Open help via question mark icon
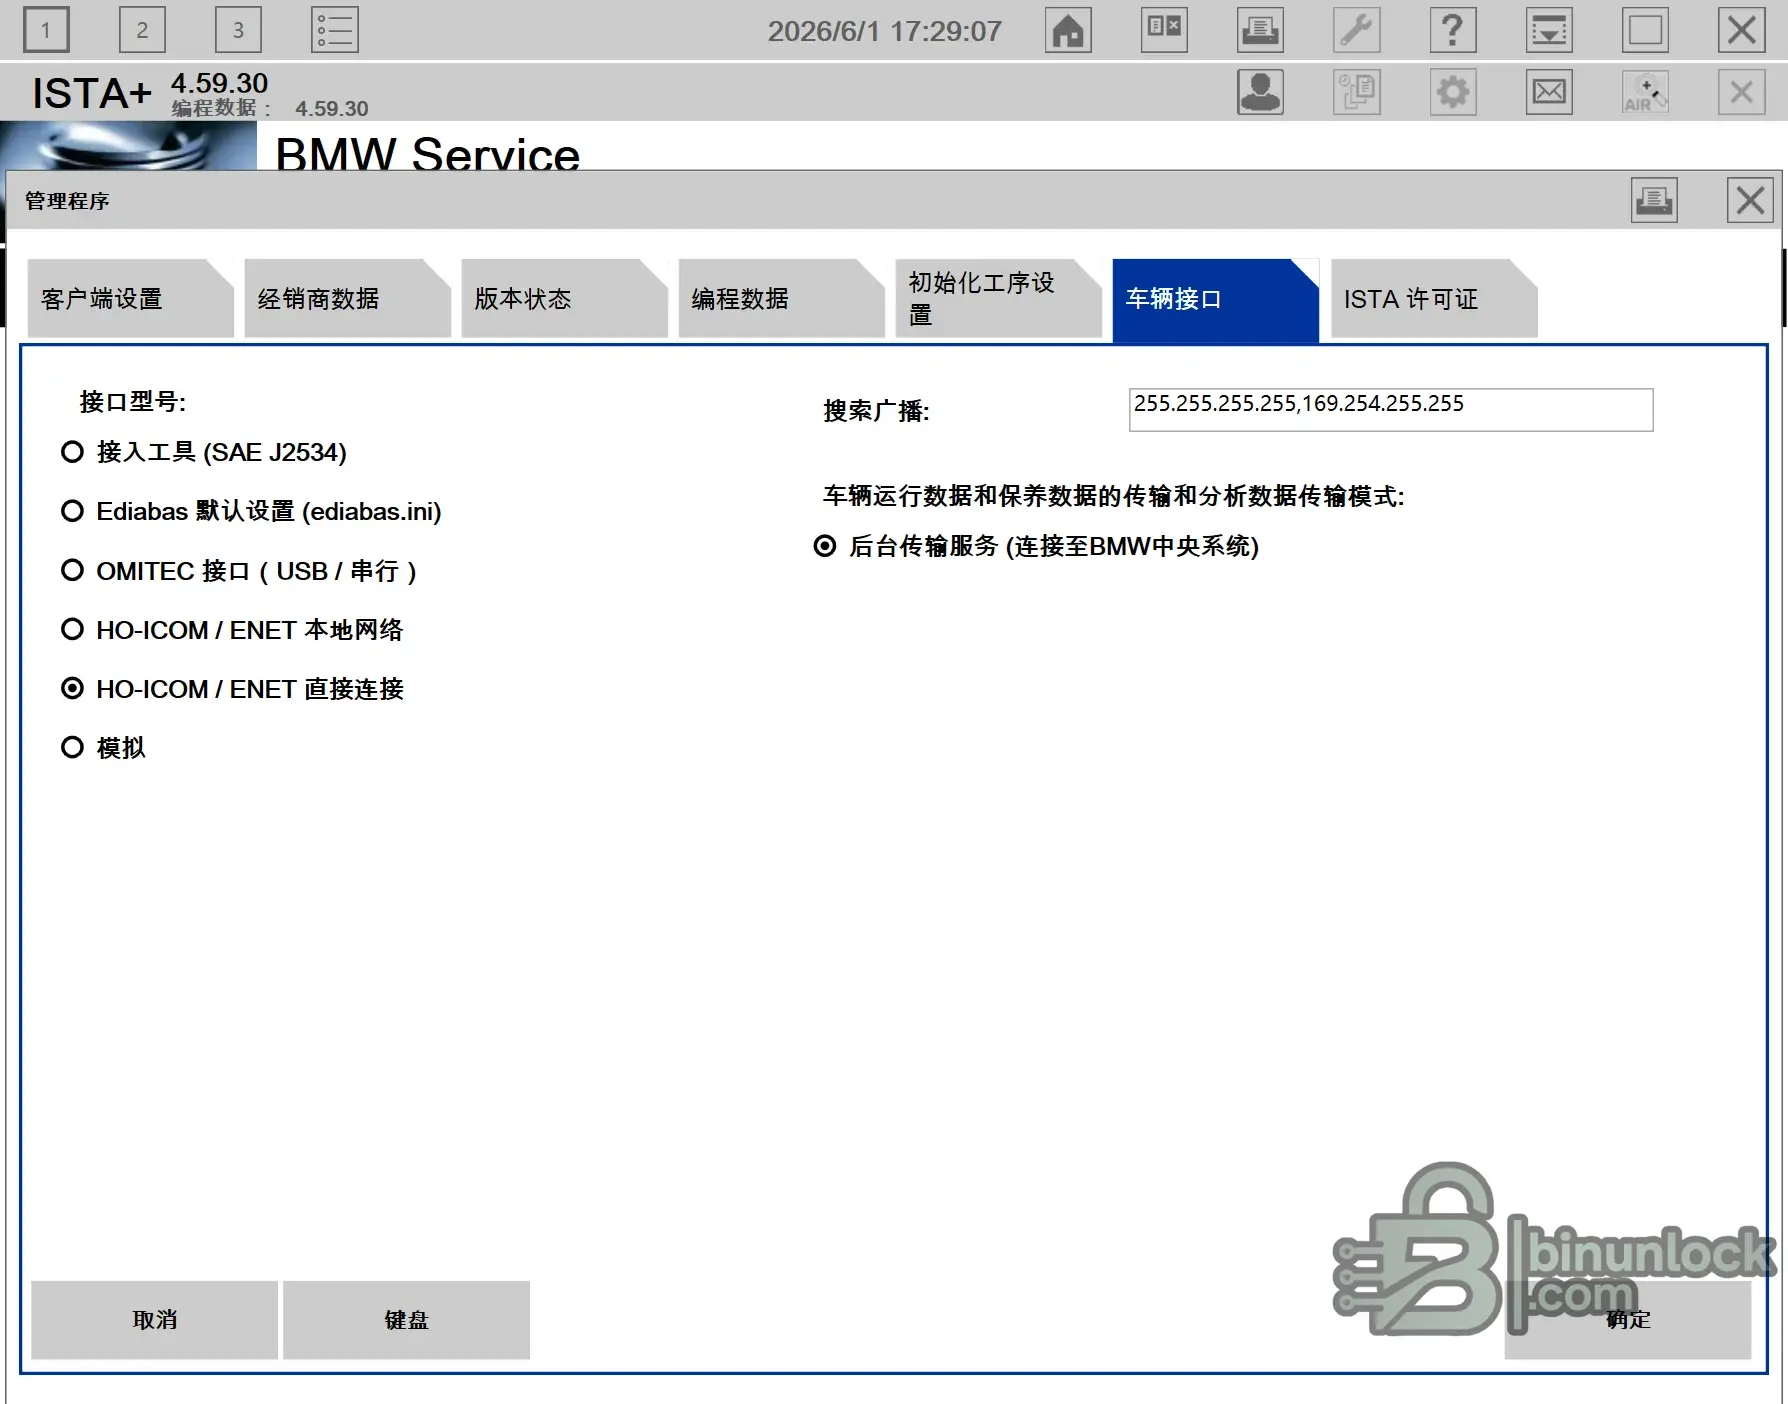The width and height of the screenshot is (1788, 1404). pos(1453,30)
